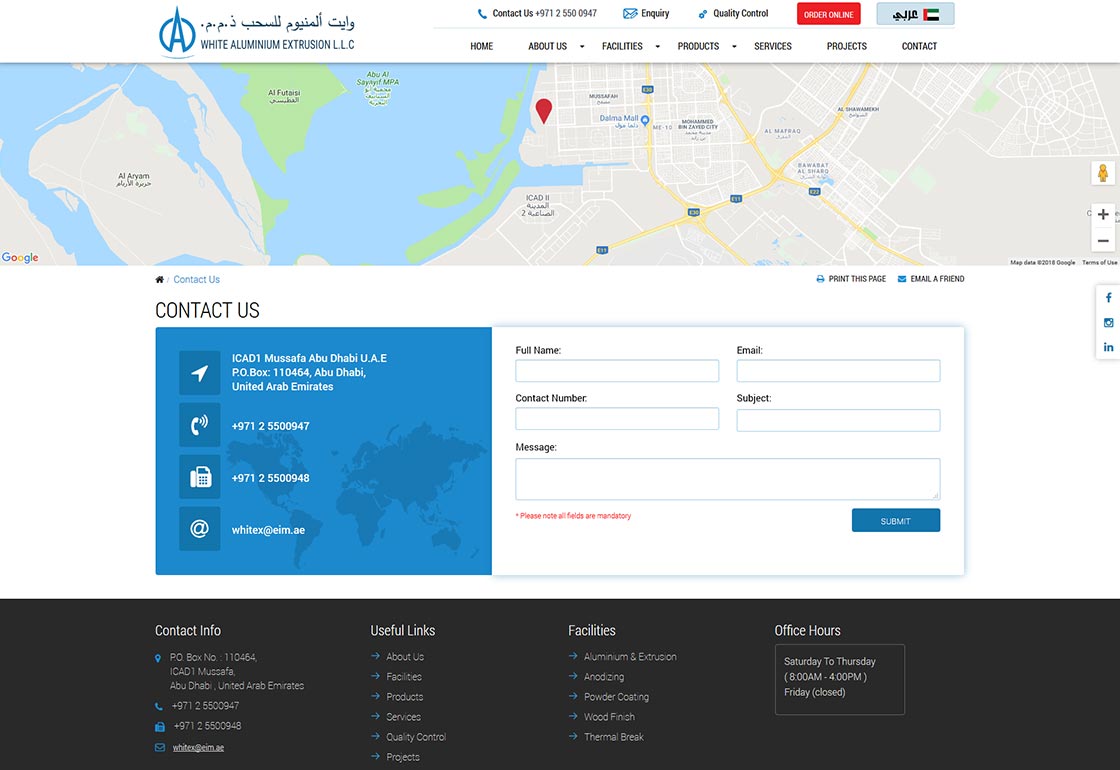1120x770 pixels.
Task: Zoom in on the map
Action: click(1103, 214)
